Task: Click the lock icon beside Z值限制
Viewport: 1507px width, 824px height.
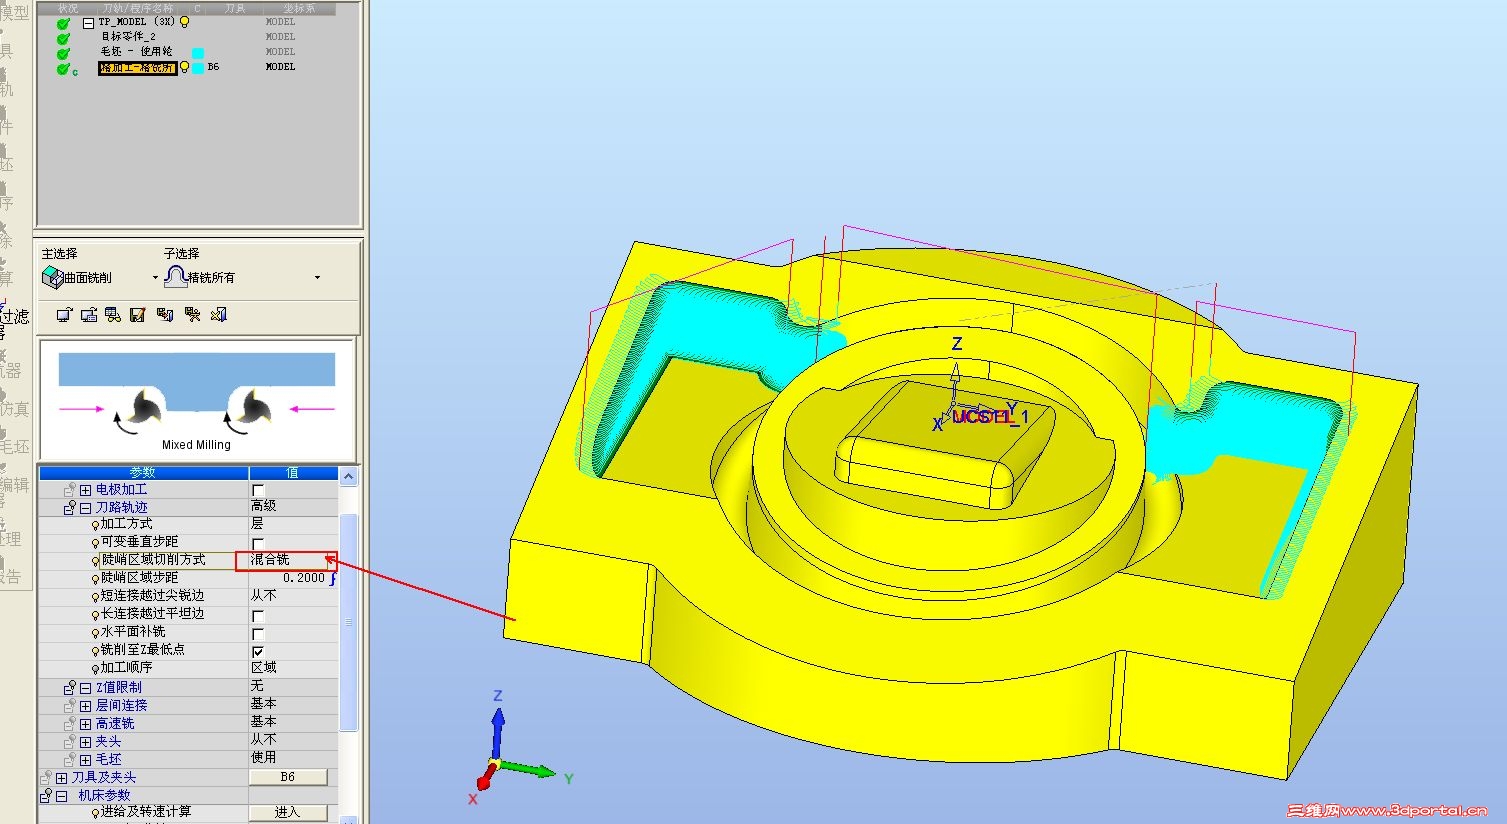Action: click(70, 688)
